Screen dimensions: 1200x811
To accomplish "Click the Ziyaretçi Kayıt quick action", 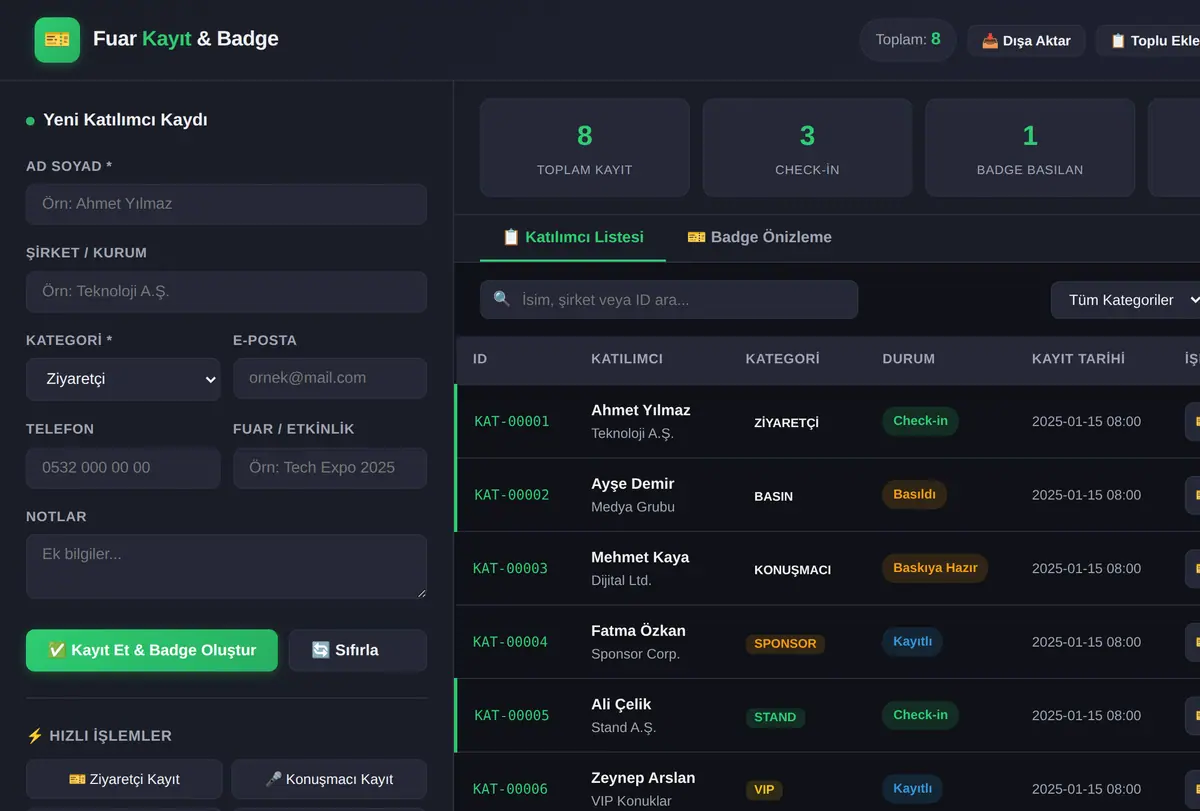I will point(124,779).
